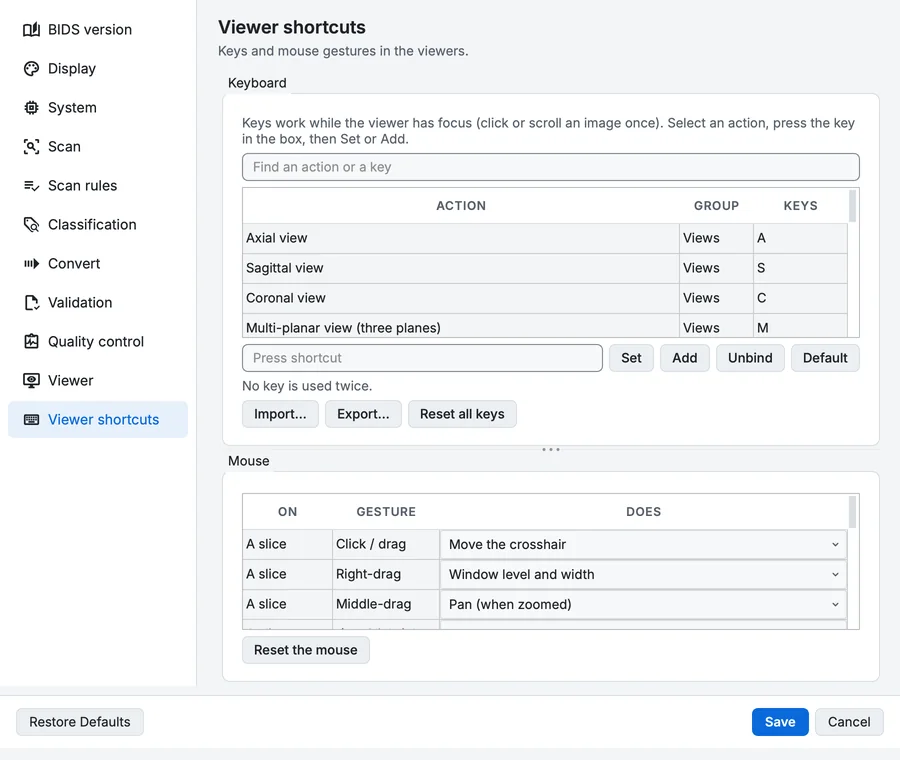900x760 pixels.
Task: Go to the Validation section
Action: [x=98, y=303]
